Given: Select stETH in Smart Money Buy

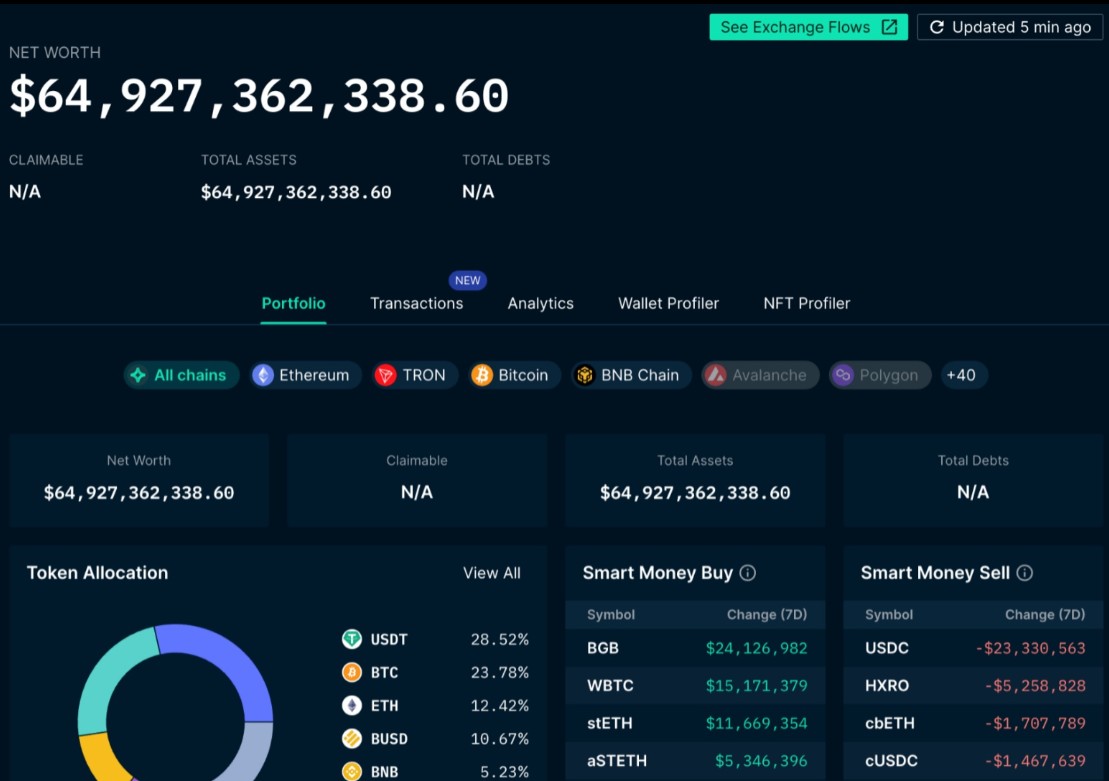Looking at the screenshot, I should coord(695,723).
